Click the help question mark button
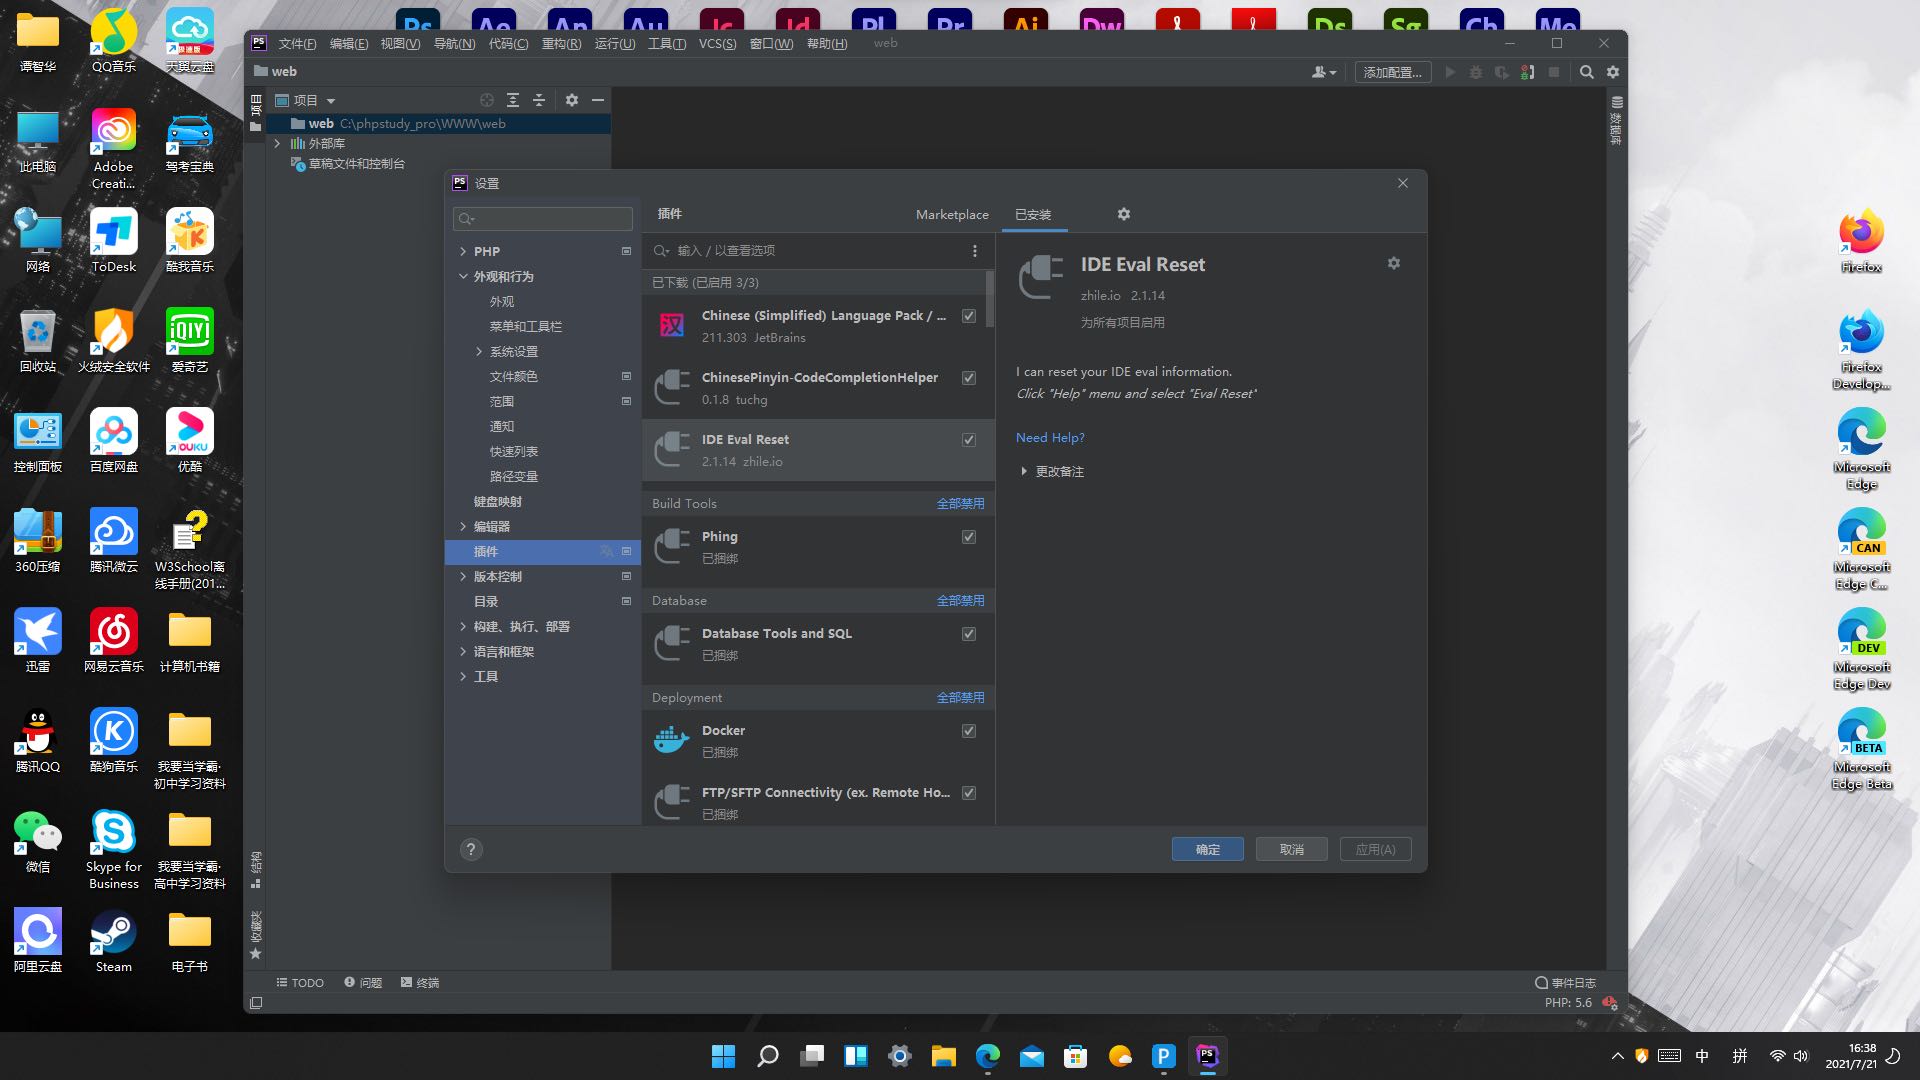This screenshot has width=1920, height=1080. pyautogui.click(x=471, y=849)
